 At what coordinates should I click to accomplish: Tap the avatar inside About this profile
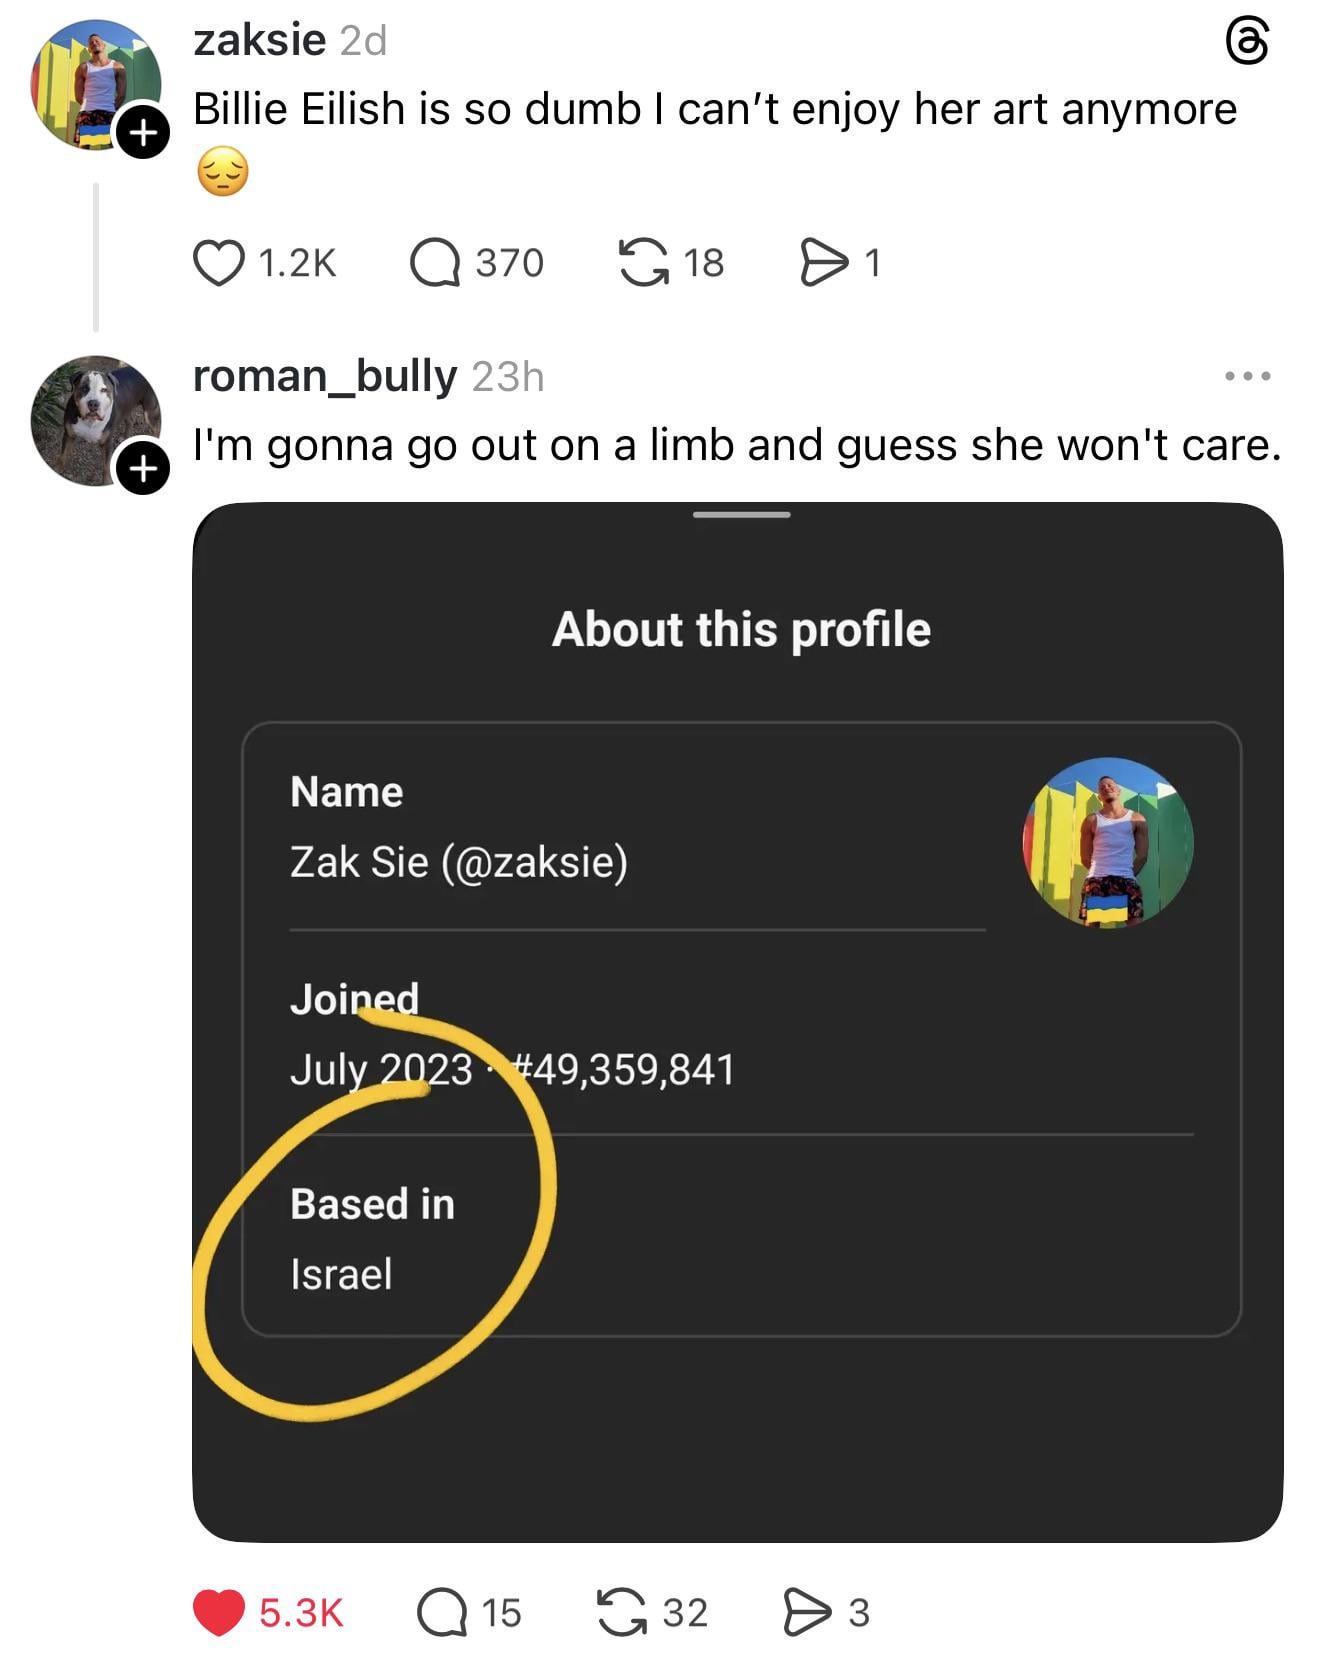[1107, 842]
